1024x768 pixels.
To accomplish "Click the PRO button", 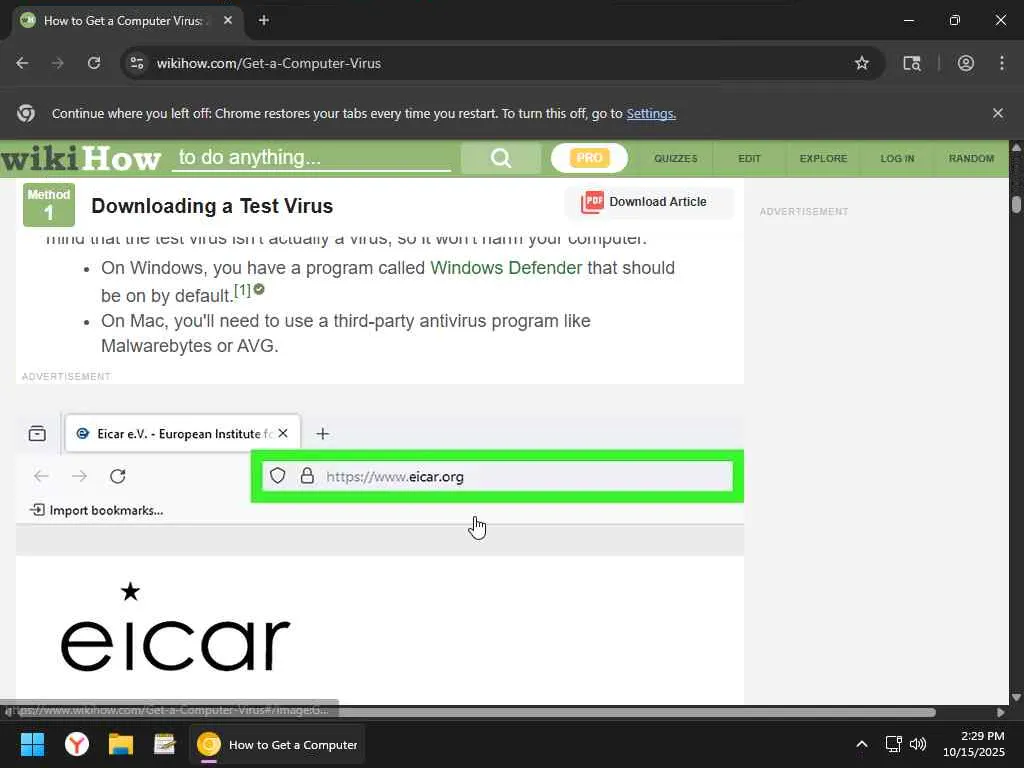I will pos(589,158).
